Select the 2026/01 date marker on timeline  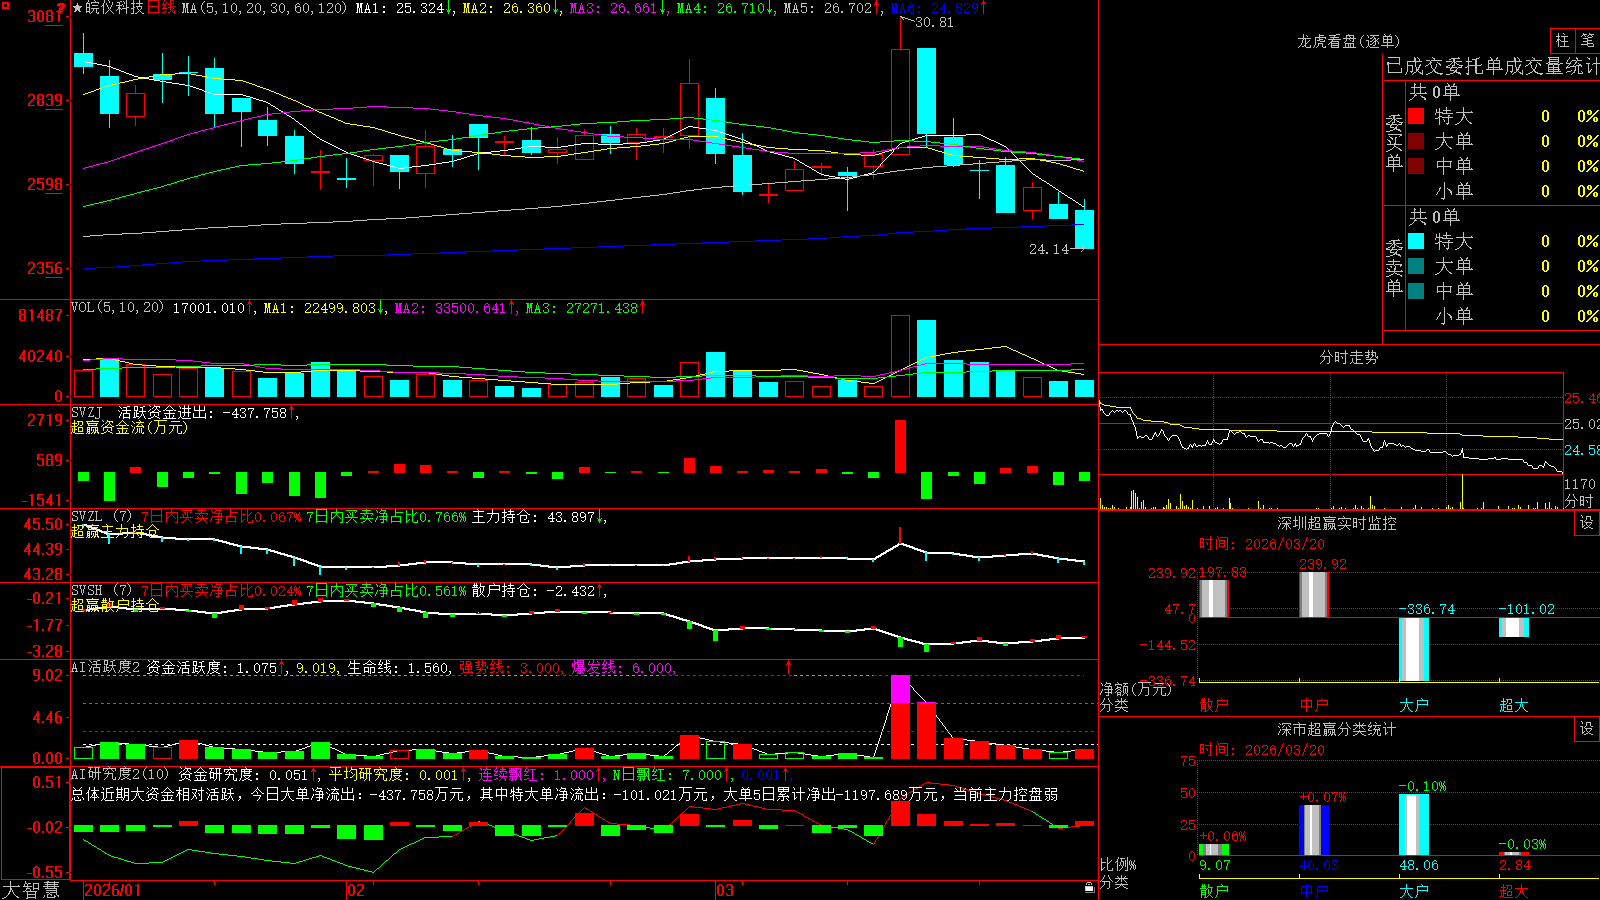pyautogui.click(x=113, y=890)
